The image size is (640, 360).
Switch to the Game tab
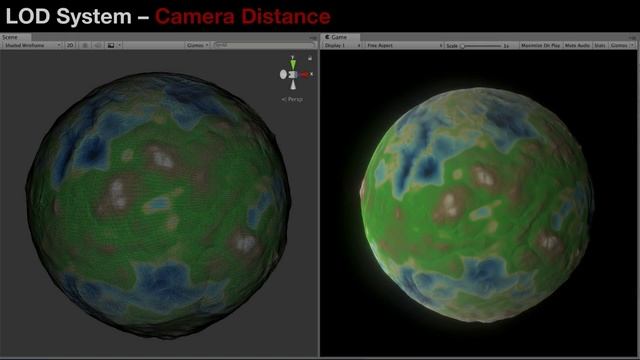[340, 37]
